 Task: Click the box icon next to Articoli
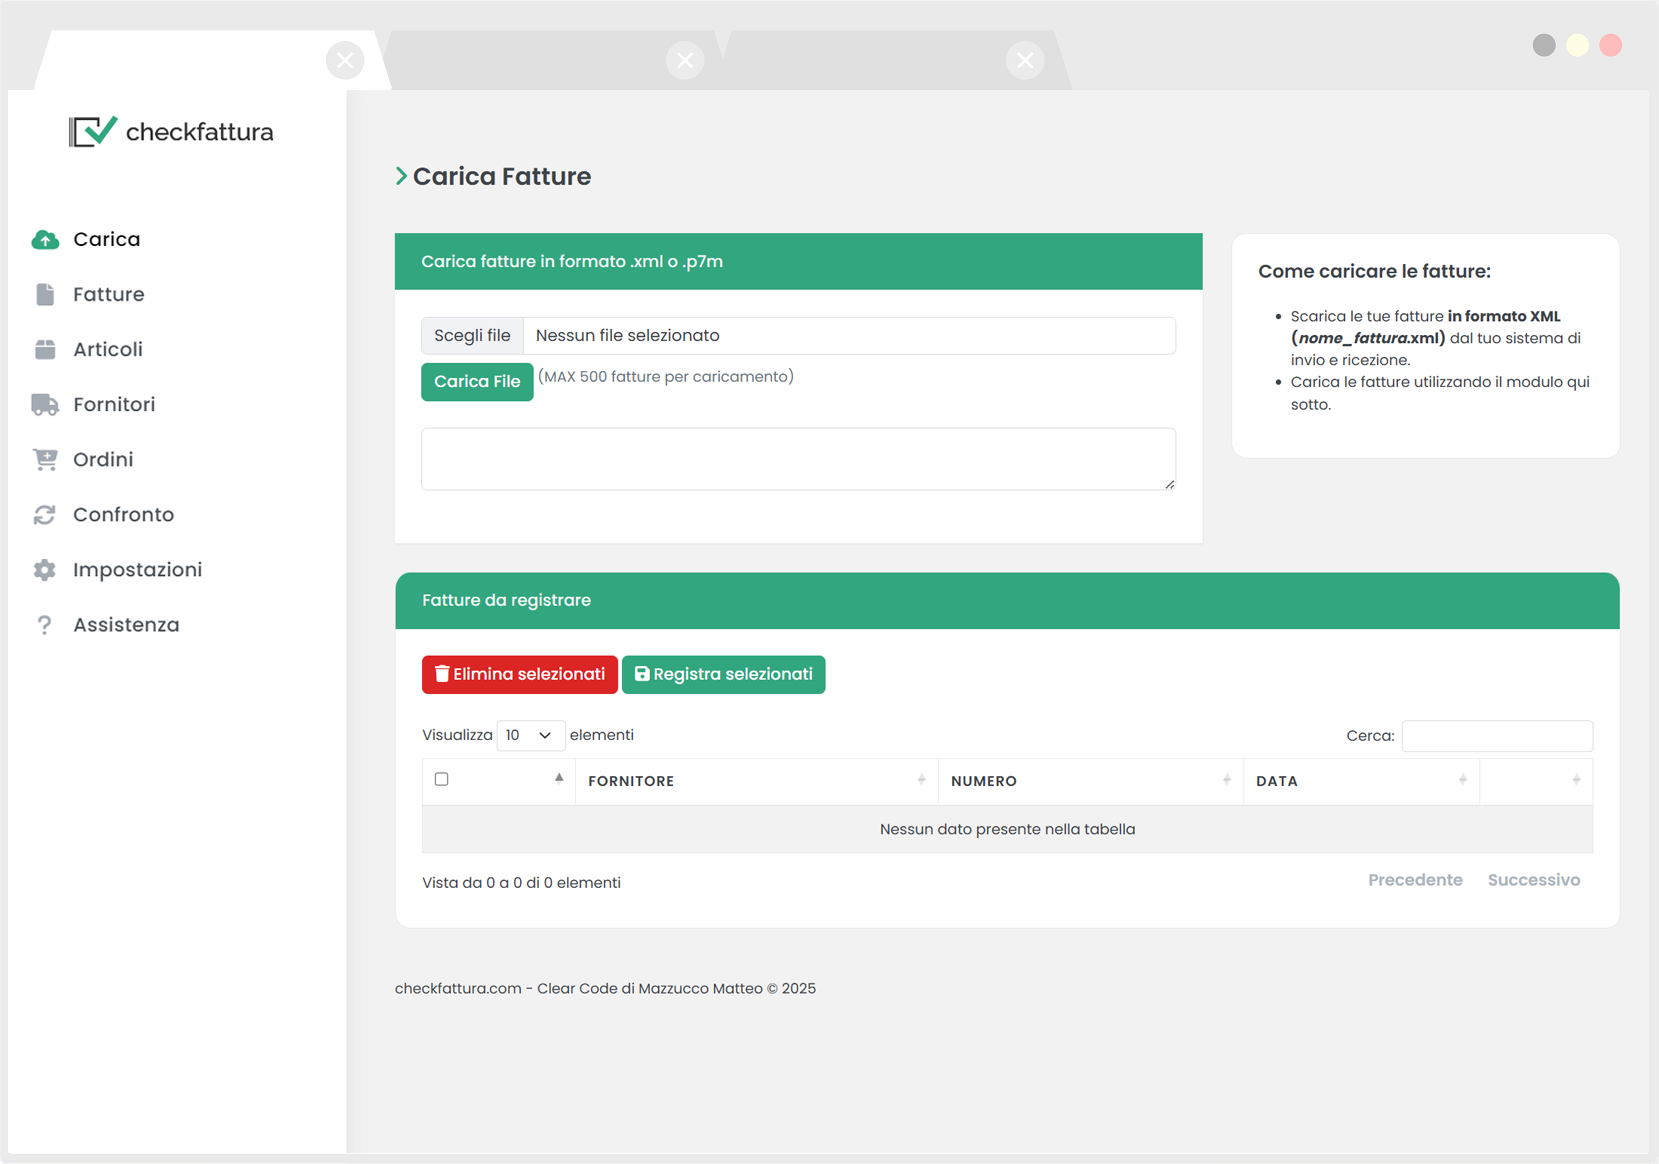(x=45, y=349)
